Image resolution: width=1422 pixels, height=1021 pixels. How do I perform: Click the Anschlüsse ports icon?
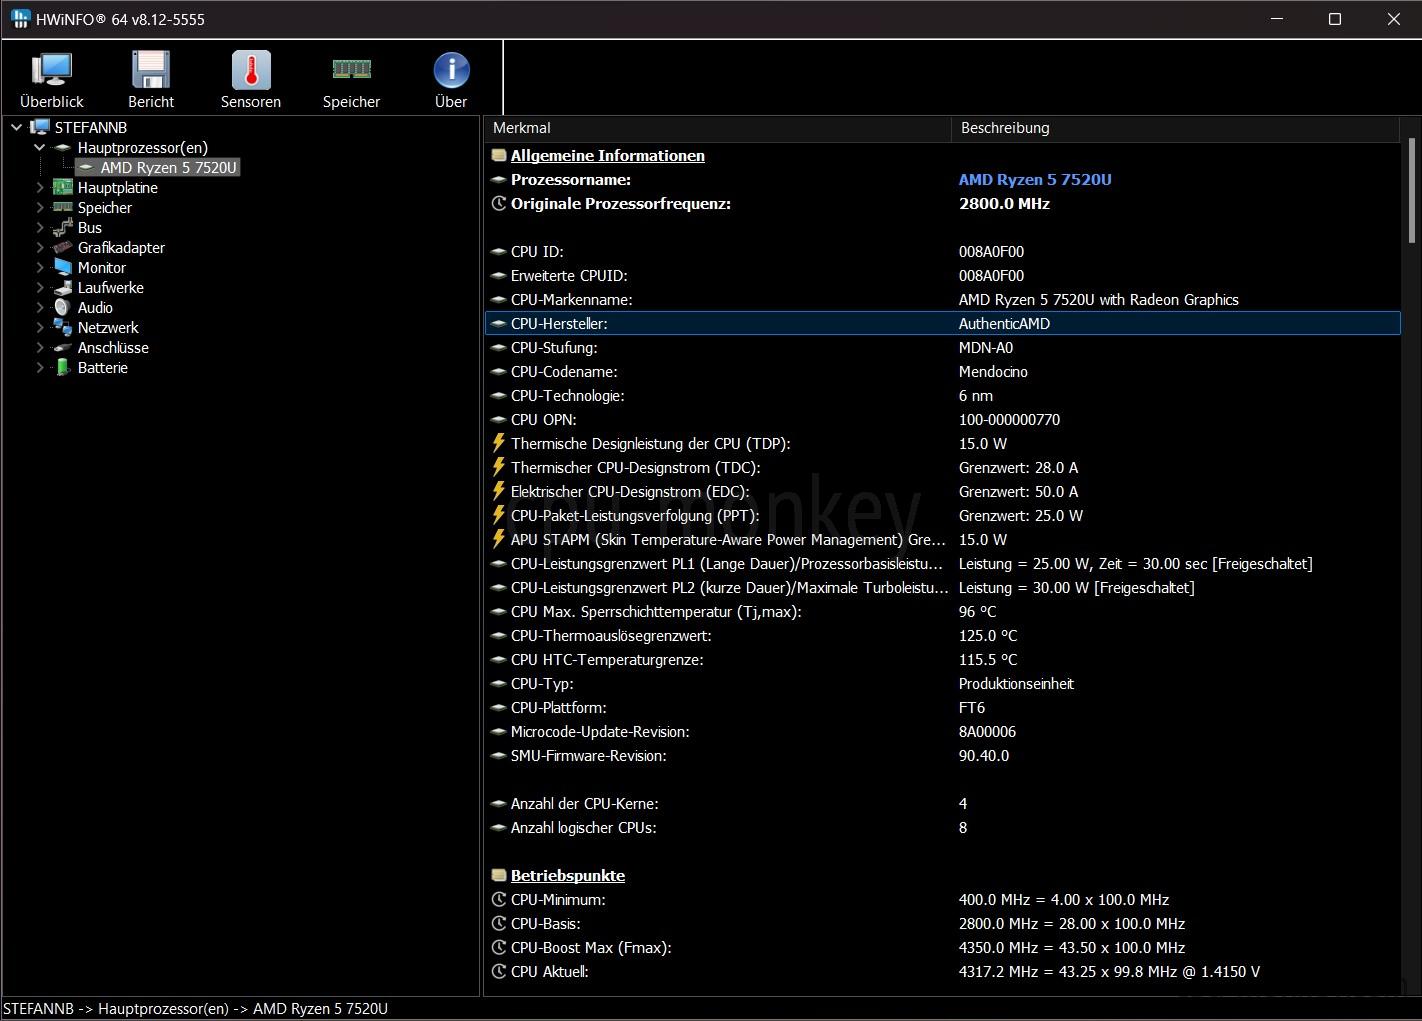coord(63,348)
